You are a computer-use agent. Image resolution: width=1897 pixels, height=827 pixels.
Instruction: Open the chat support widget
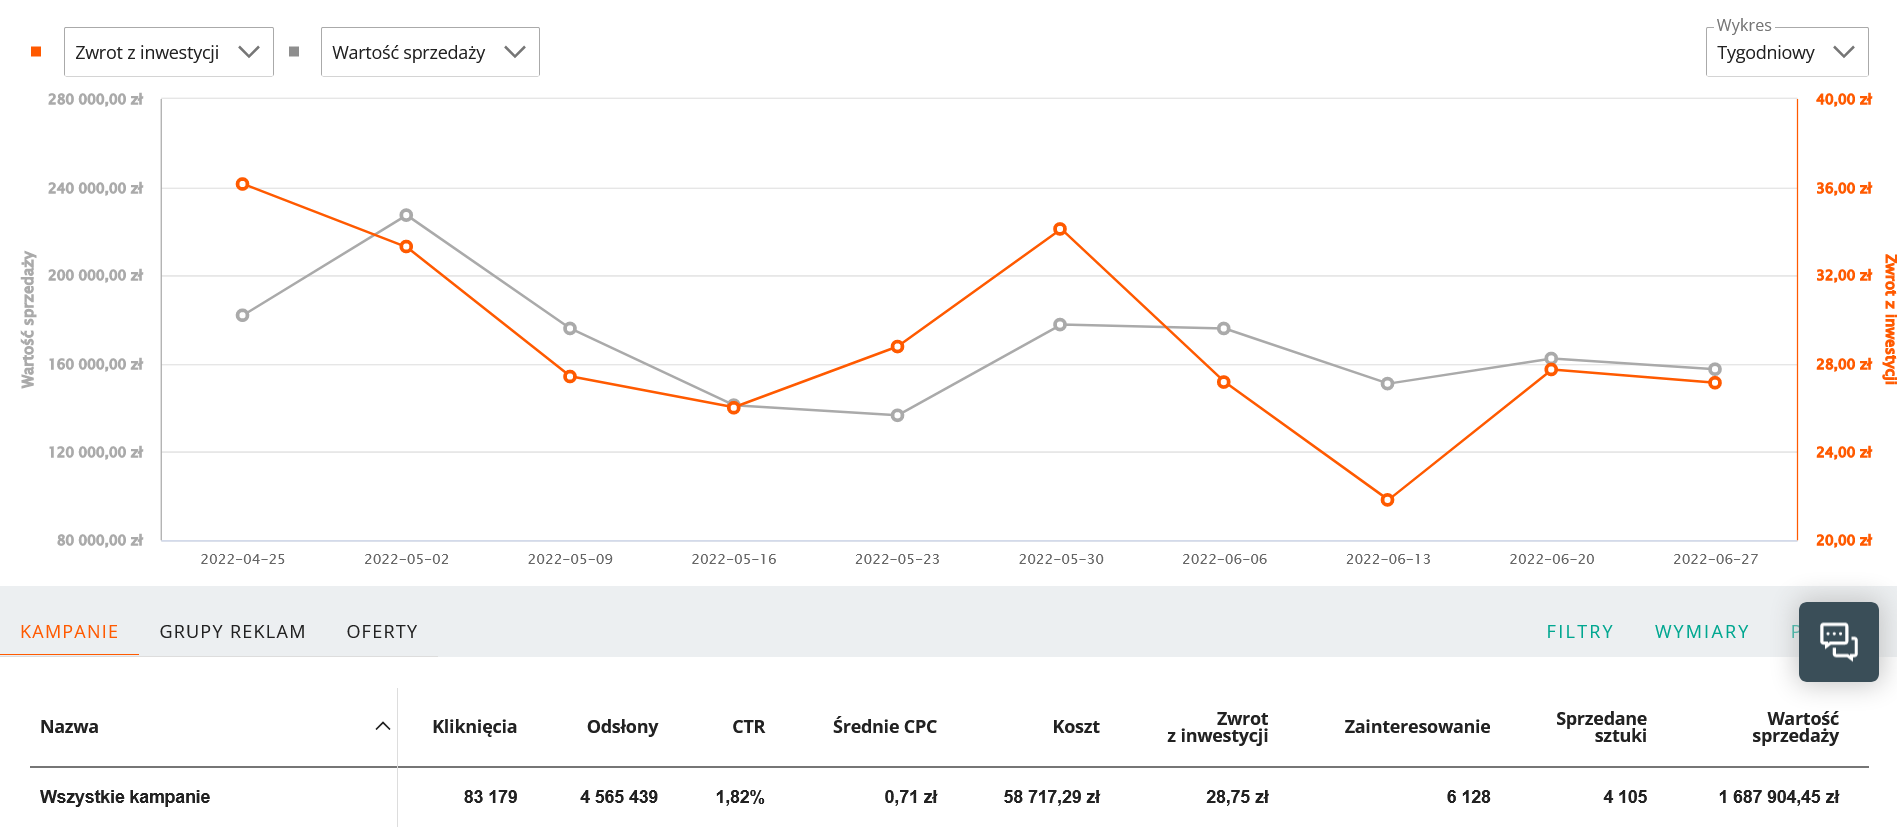[x=1838, y=642]
